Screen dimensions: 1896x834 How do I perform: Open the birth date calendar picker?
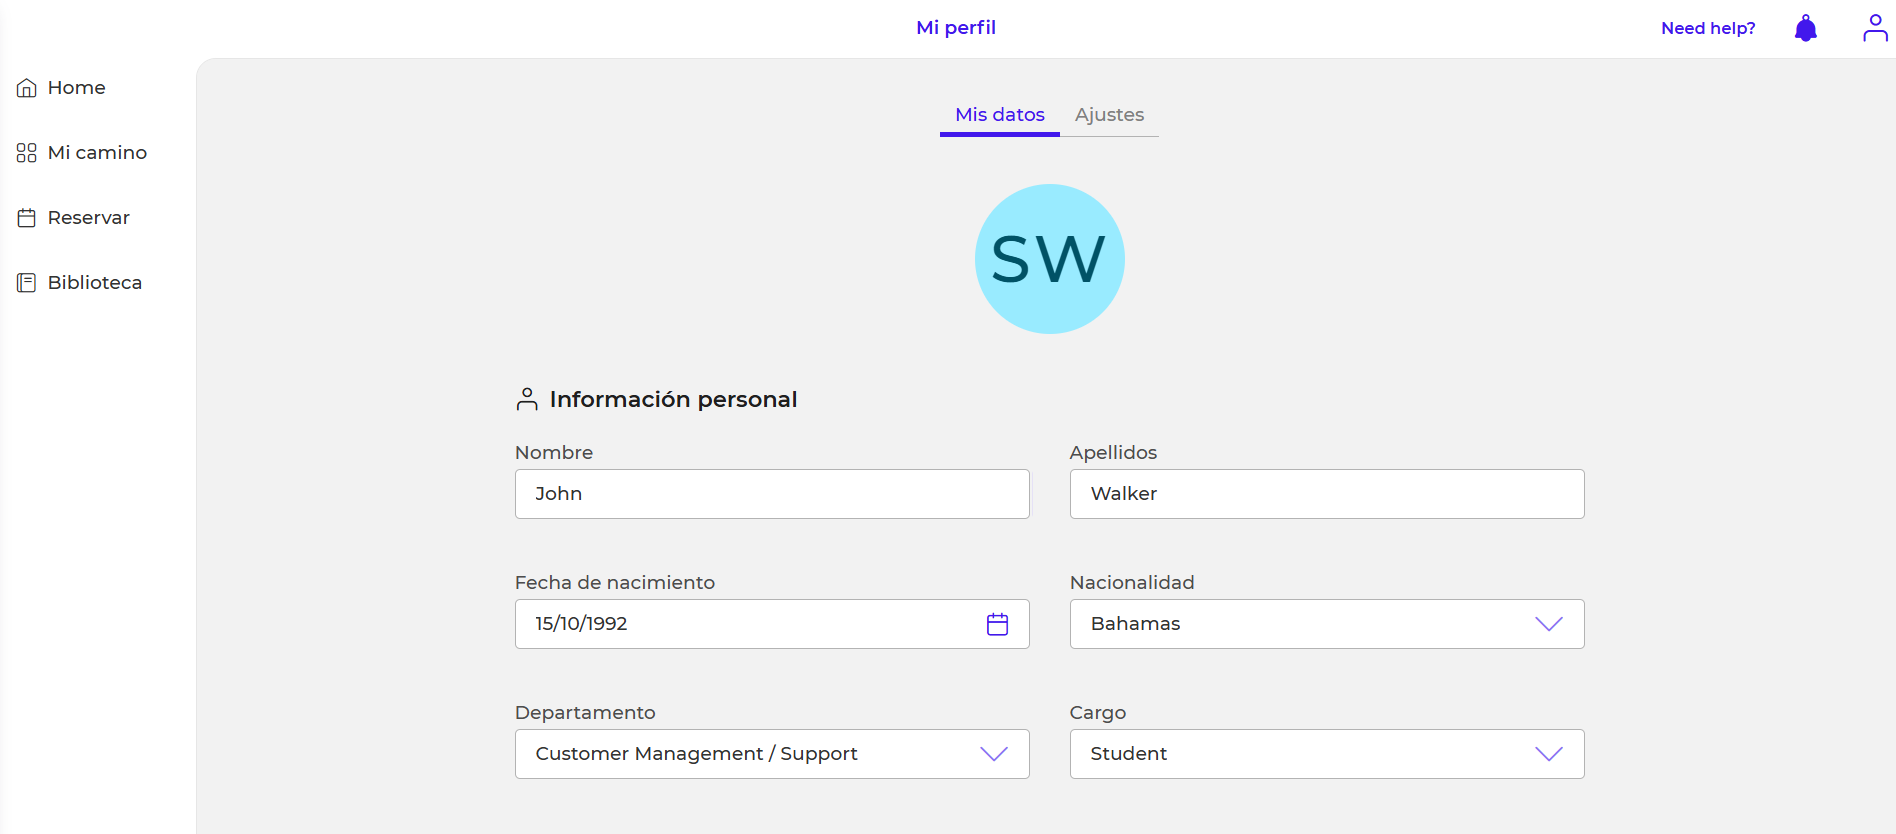click(997, 624)
